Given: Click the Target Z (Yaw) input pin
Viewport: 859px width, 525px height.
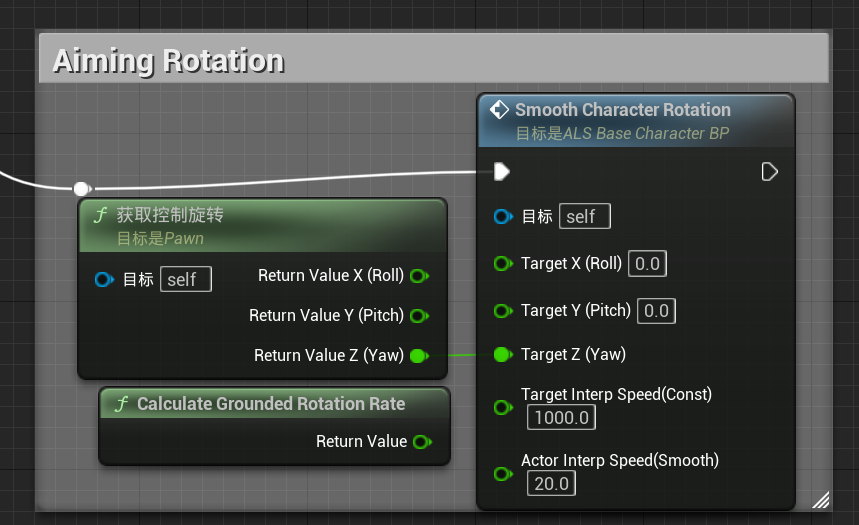Looking at the screenshot, I should point(503,355).
